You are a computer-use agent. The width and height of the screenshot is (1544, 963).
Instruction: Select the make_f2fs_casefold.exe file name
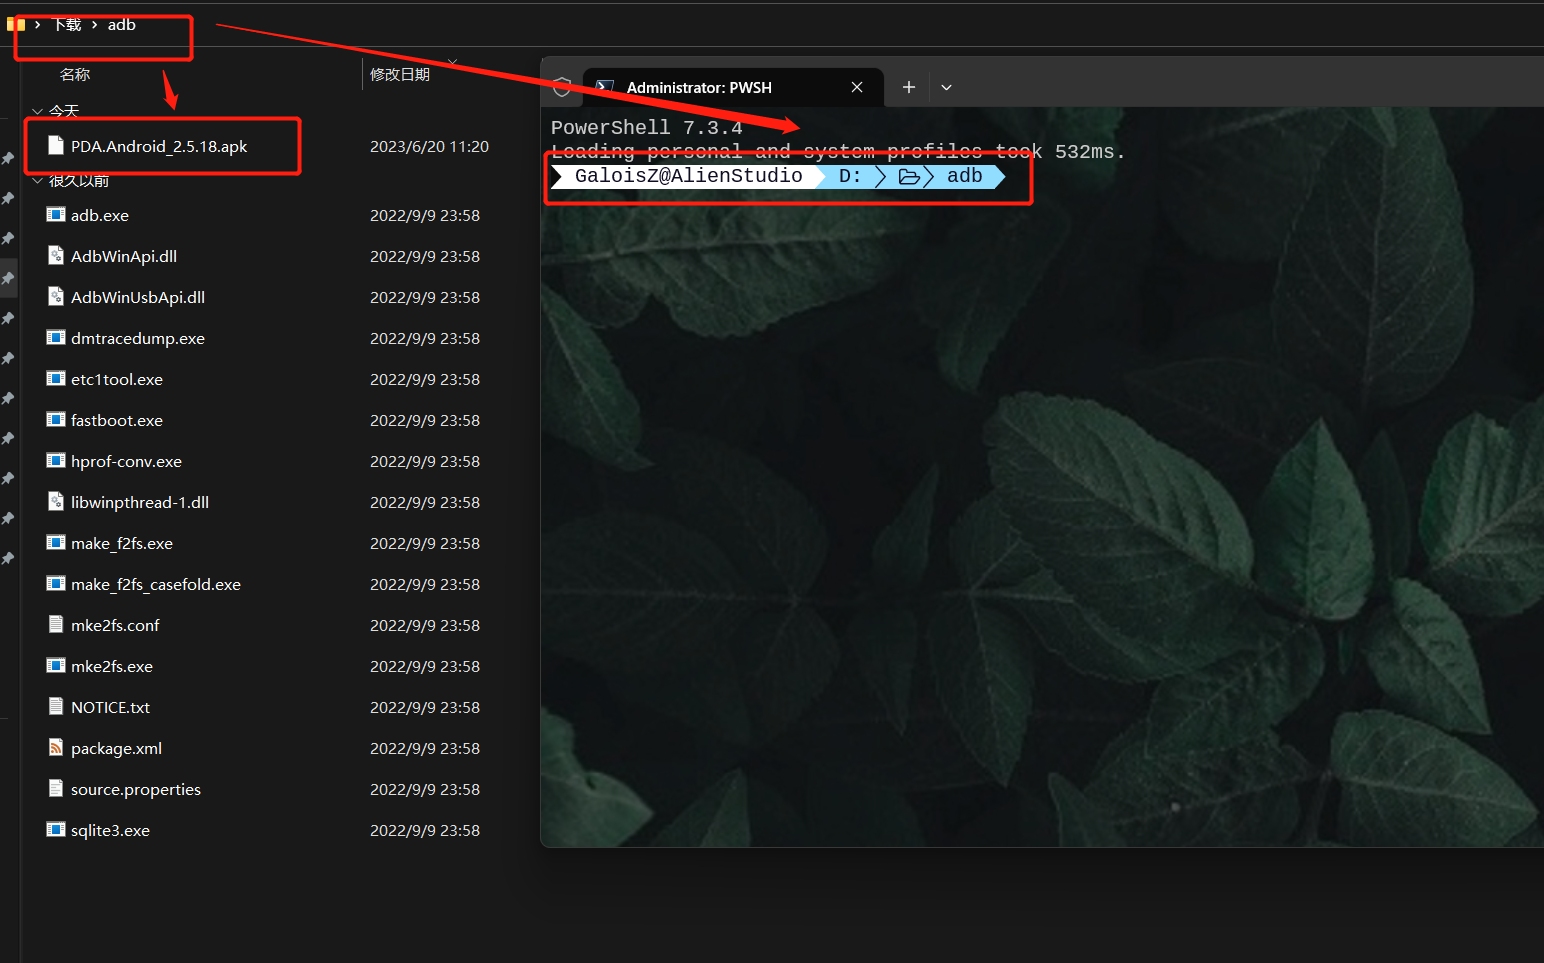tap(156, 584)
